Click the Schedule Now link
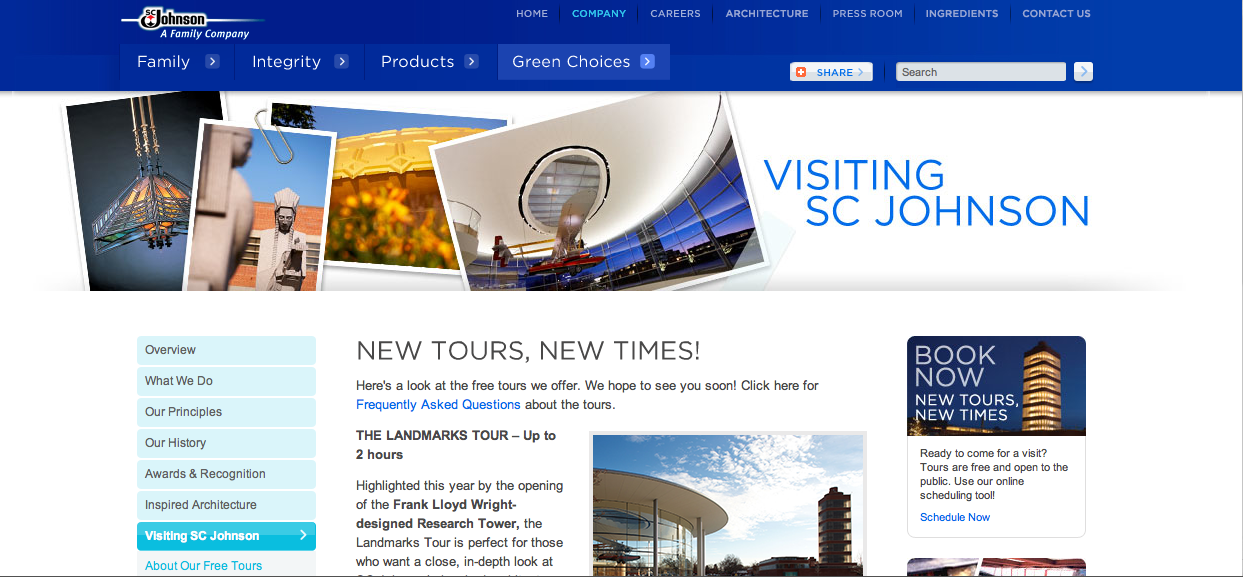1243x577 pixels. (x=955, y=517)
